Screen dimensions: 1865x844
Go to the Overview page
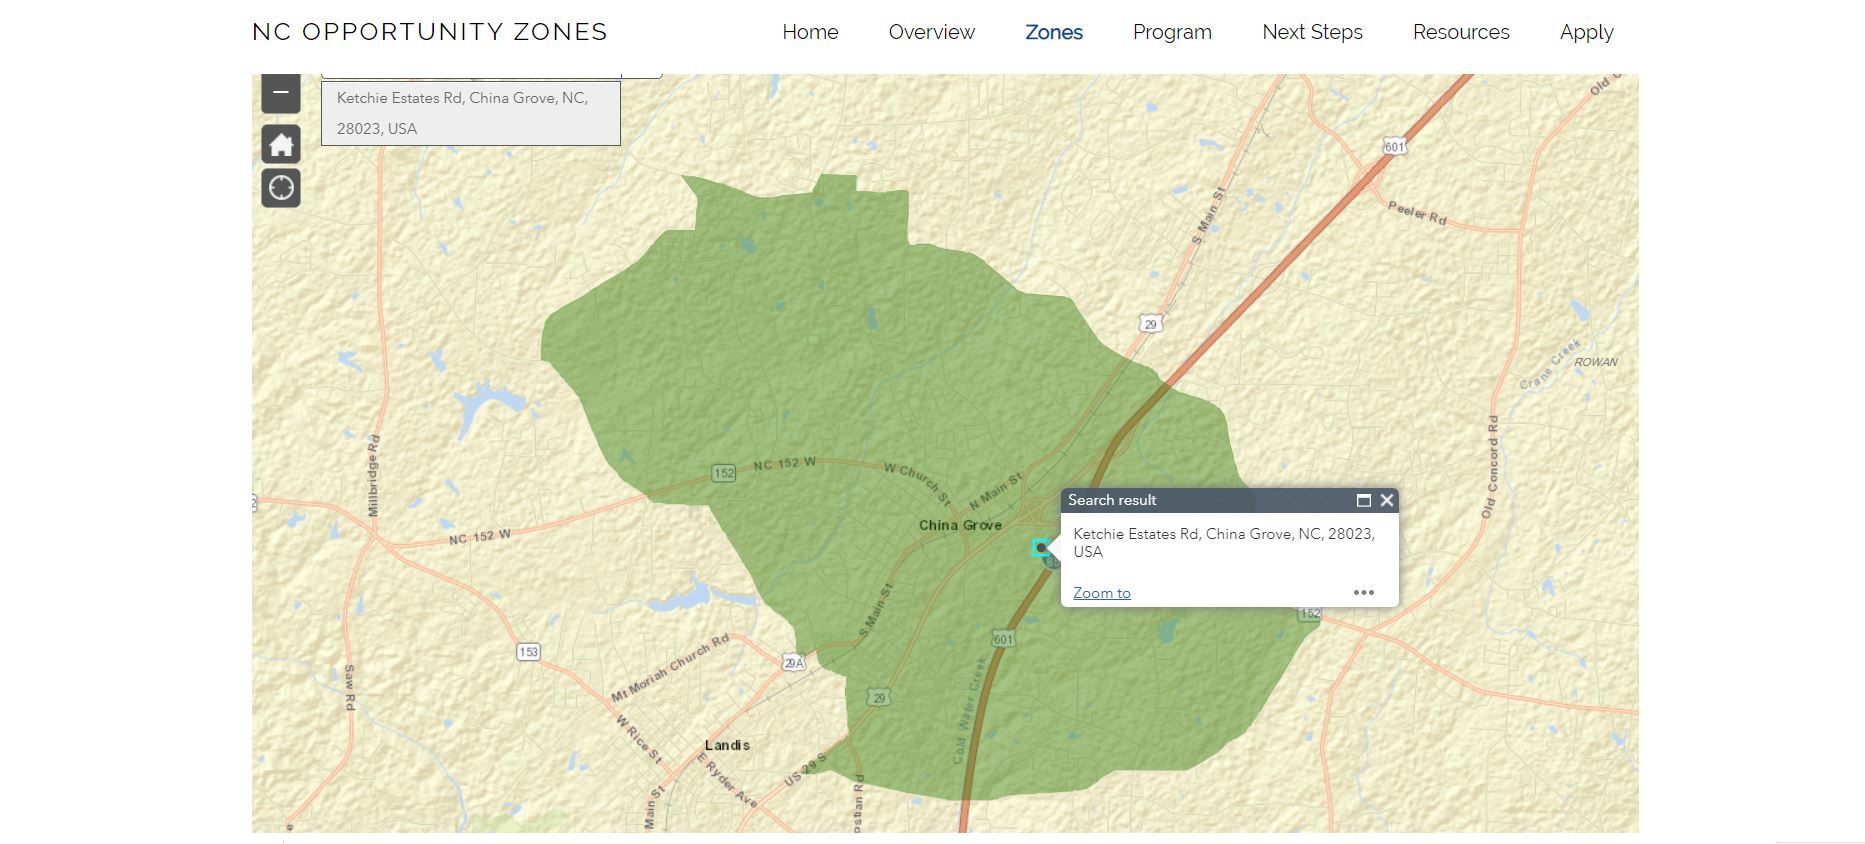click(x=931, y=32)
